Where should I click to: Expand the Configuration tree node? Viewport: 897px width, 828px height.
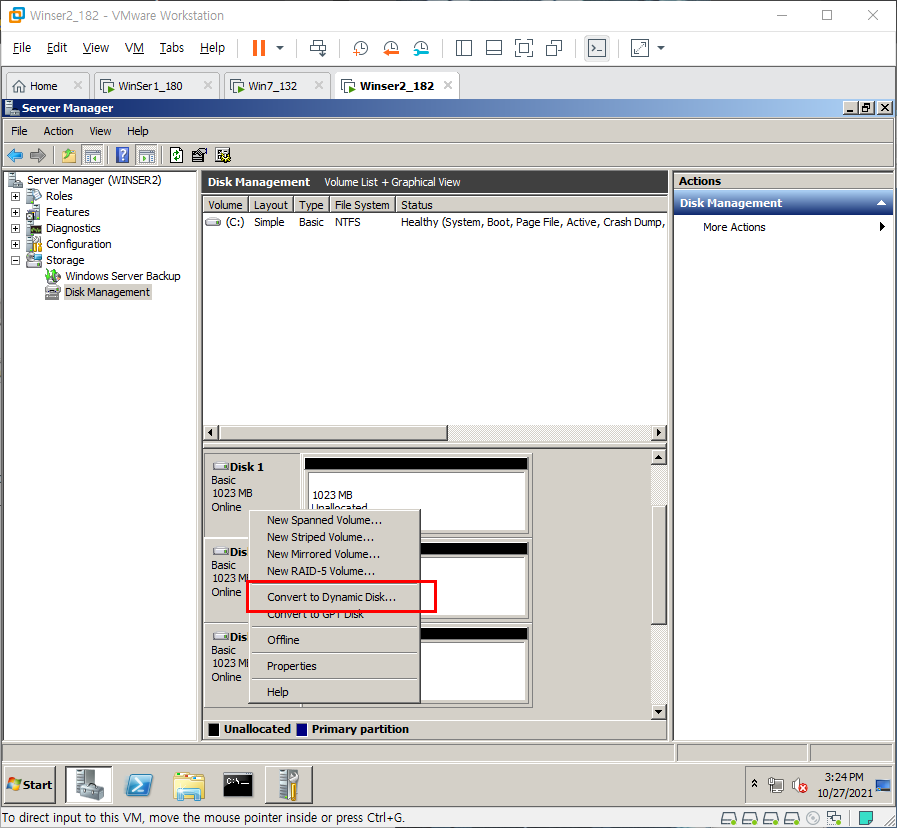pos(15,244)
